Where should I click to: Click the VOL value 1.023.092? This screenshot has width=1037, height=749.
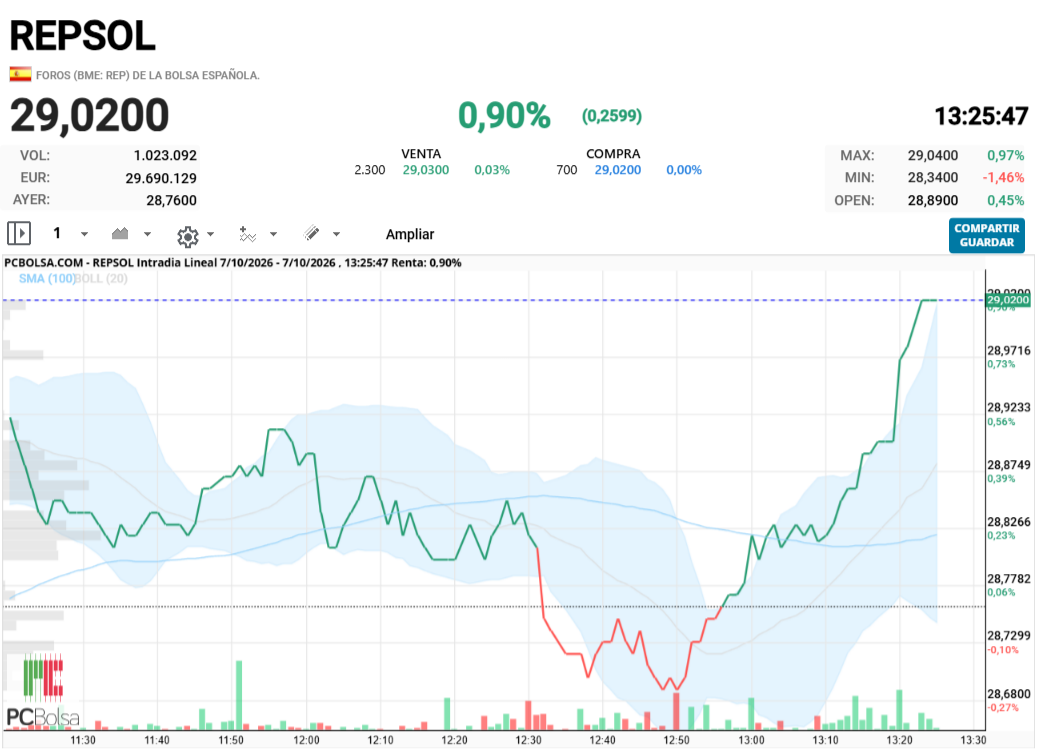[x=165, y=155]
